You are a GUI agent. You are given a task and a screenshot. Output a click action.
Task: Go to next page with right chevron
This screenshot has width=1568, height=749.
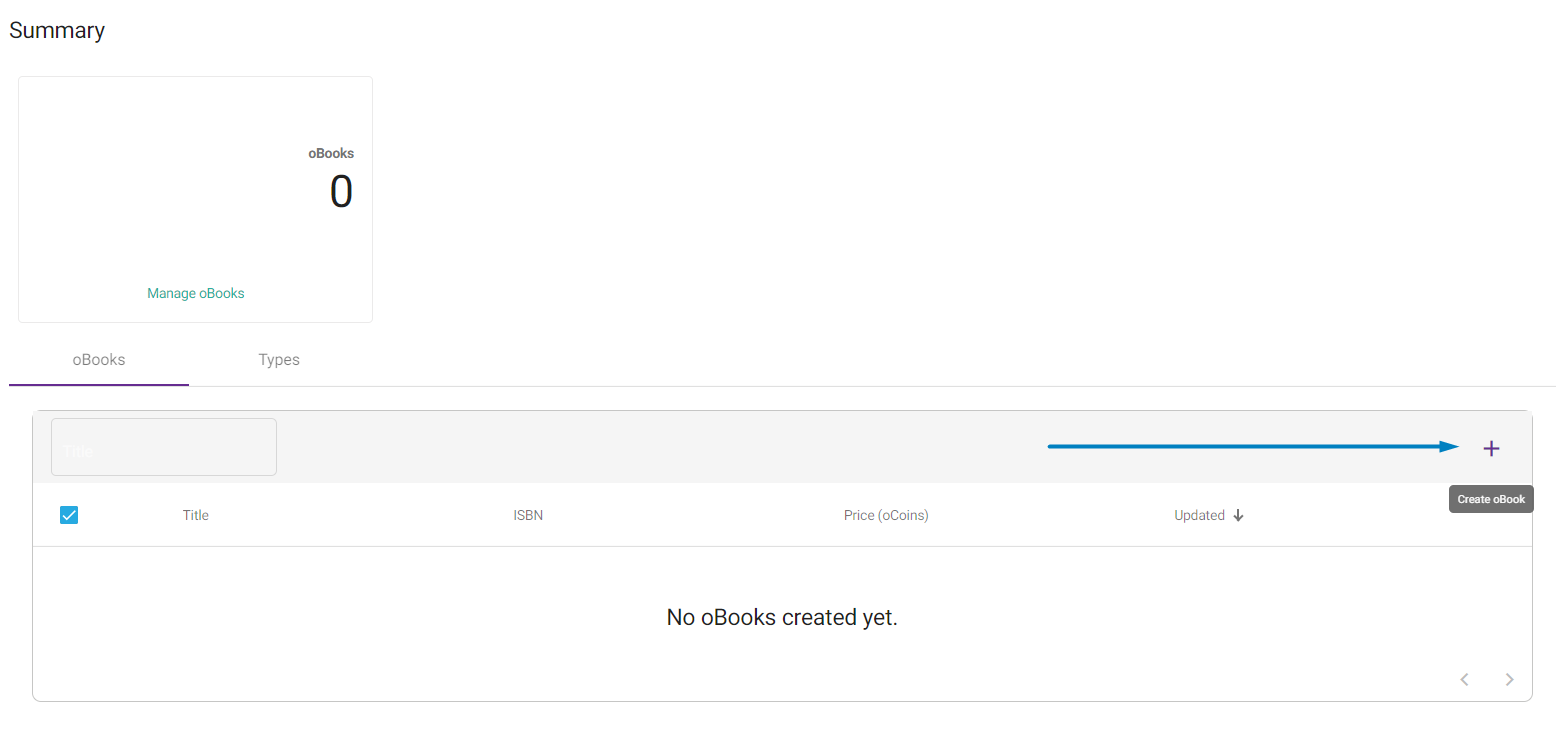pos(1510,680)
